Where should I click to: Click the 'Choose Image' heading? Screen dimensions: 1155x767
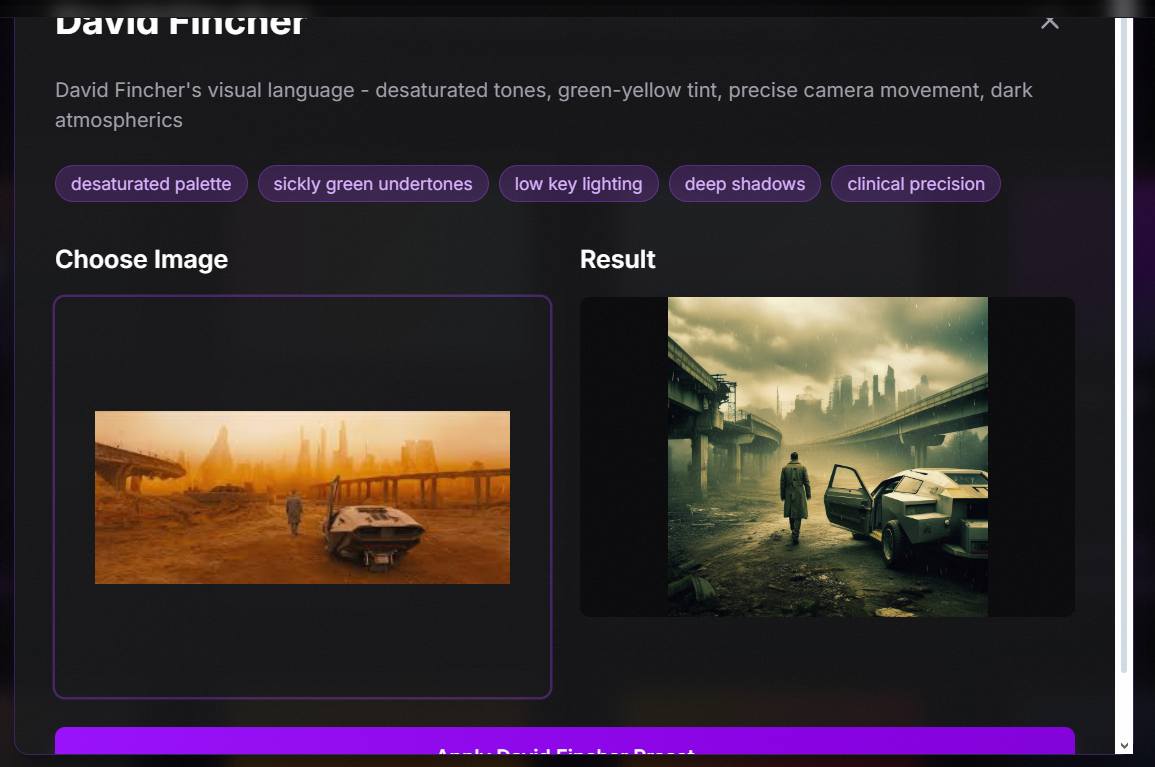point(141,259)
